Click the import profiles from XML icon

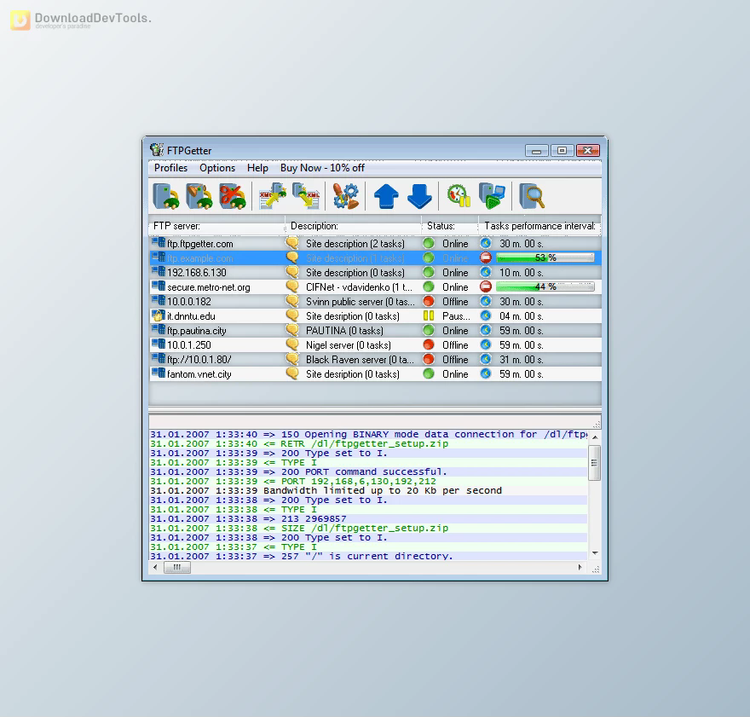click(273, 196)
